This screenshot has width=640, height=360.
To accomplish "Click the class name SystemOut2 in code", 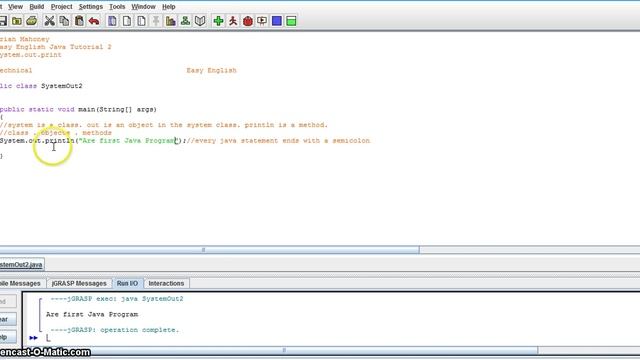I will pyautogui.click(x=62, y=86).
